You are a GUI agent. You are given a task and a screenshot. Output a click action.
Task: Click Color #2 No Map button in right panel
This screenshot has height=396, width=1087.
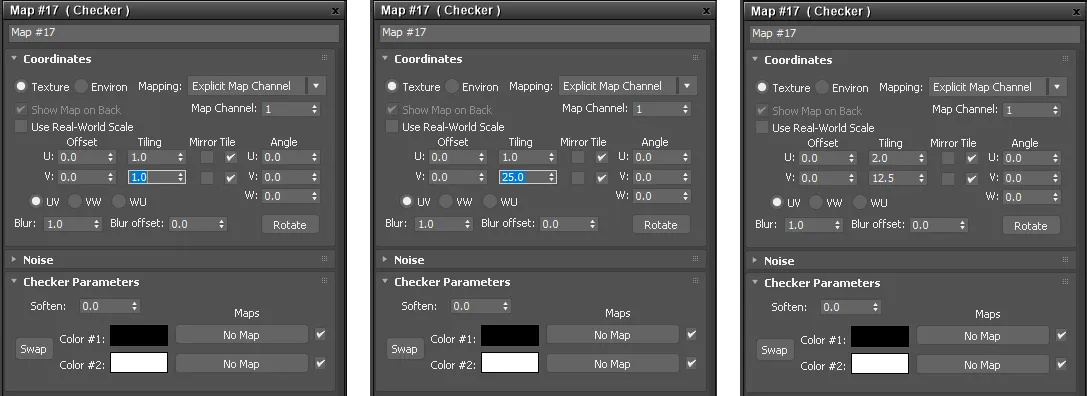coord(982,364)
